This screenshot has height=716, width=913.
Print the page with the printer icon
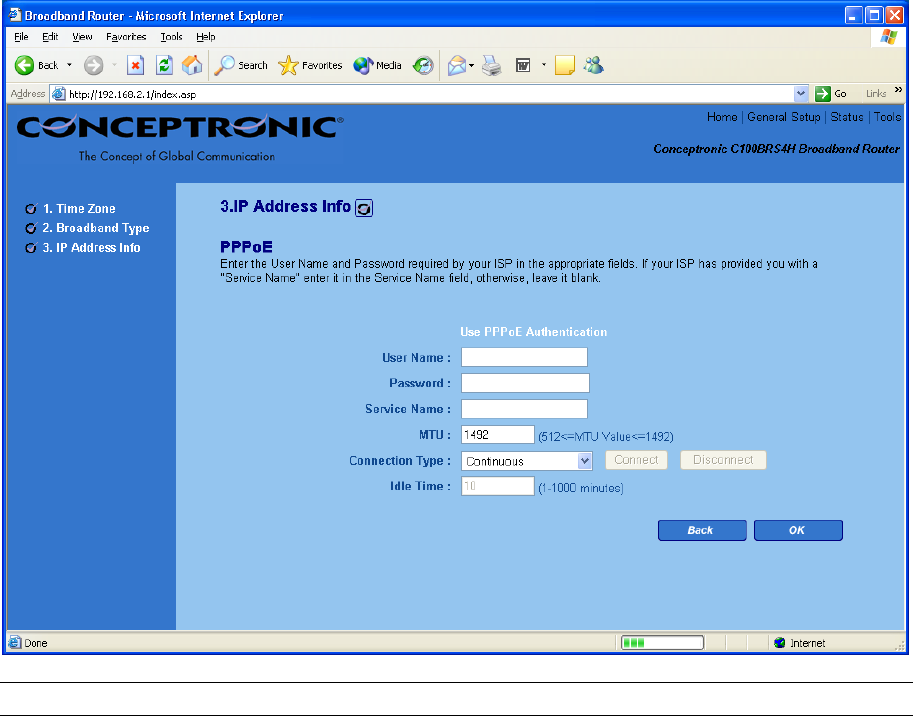[x=492, y=65]
